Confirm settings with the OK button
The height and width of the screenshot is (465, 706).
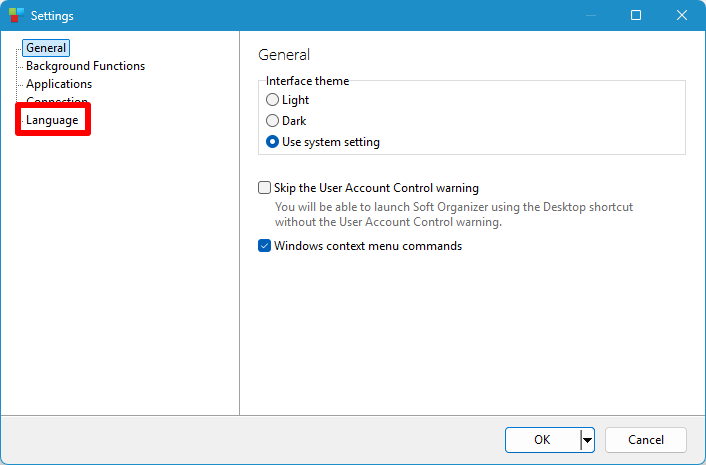click(542, 440)
